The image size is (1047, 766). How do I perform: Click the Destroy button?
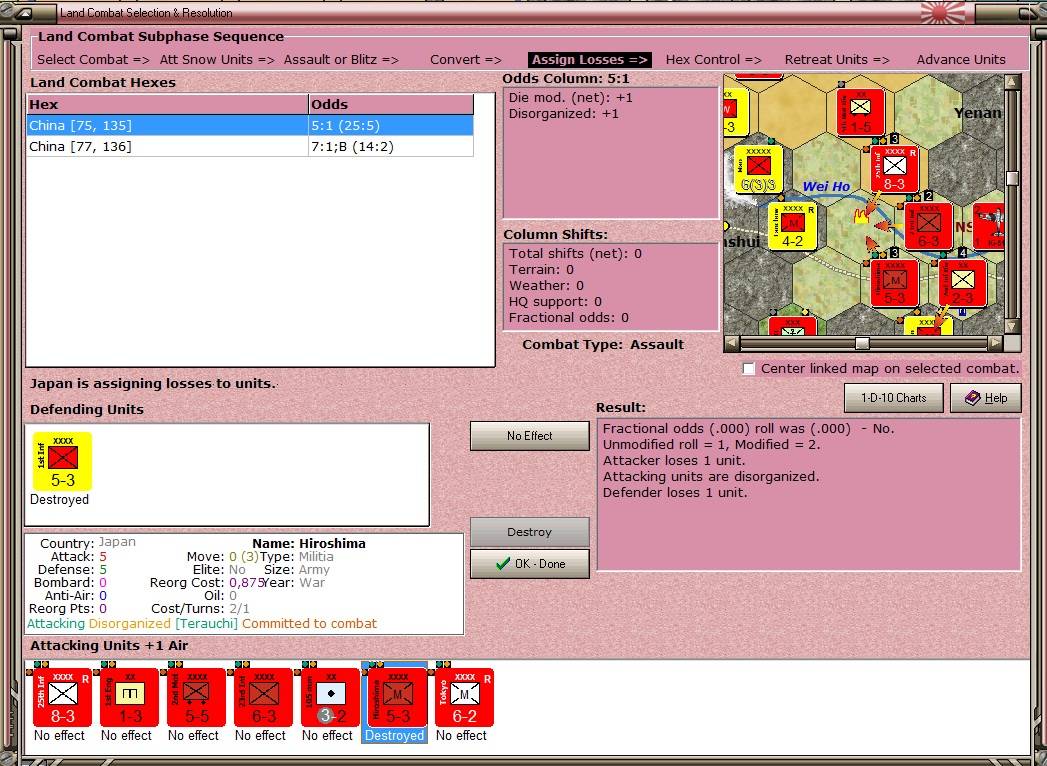click(530, 532)
